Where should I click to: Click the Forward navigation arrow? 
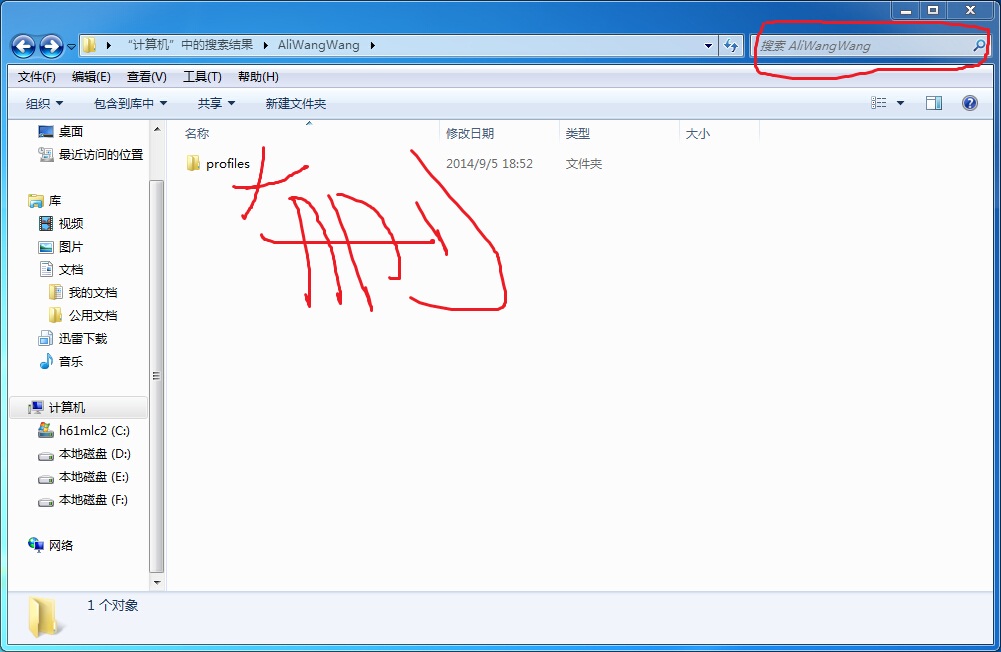[x=51, y=46]
